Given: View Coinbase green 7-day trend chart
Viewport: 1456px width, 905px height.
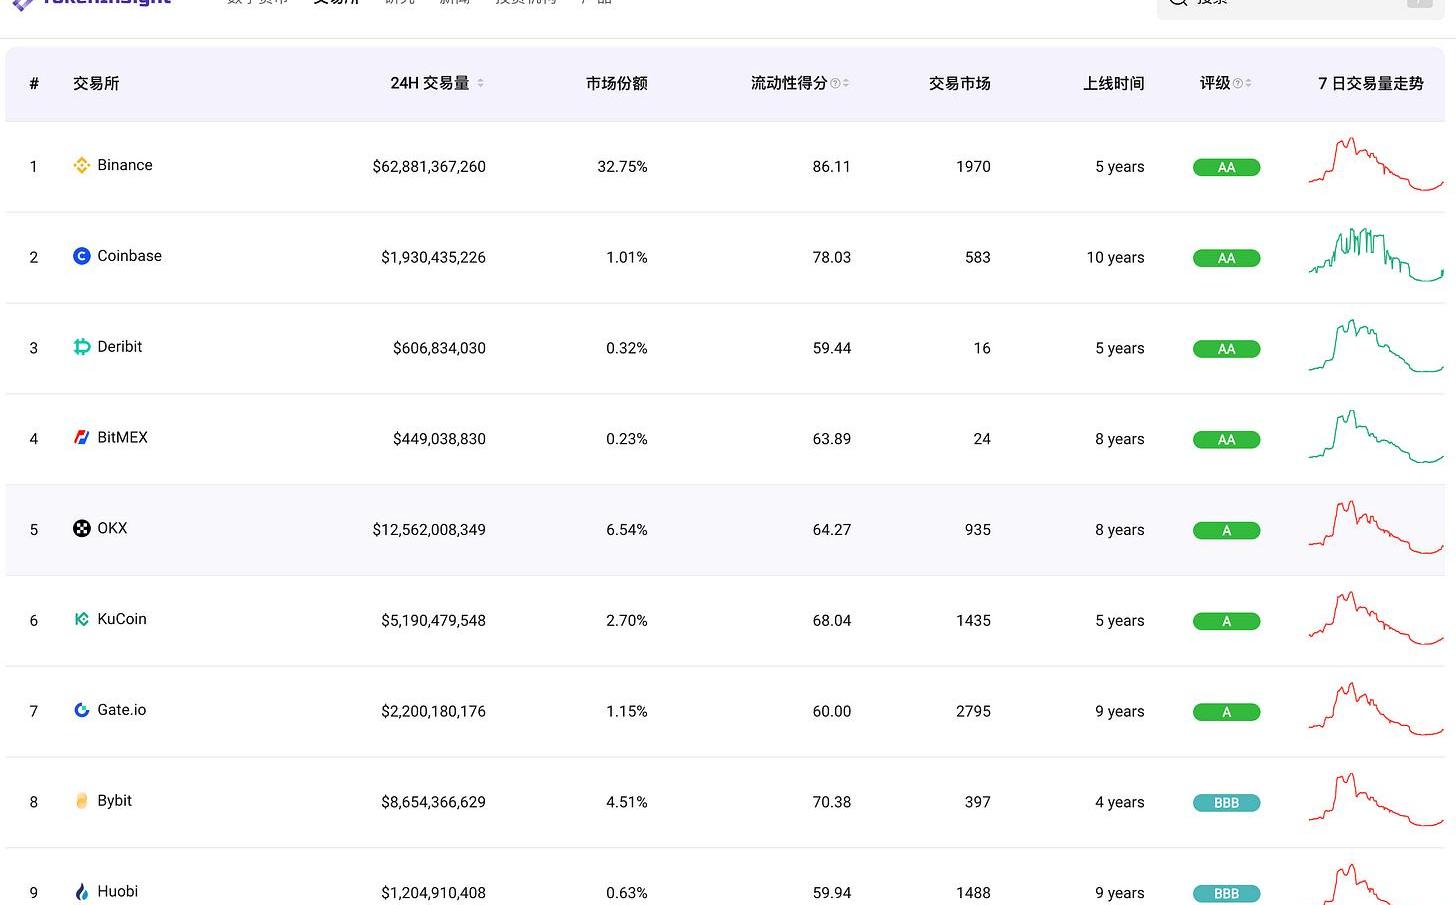Looking at the screenshot, I should 1376,254.
